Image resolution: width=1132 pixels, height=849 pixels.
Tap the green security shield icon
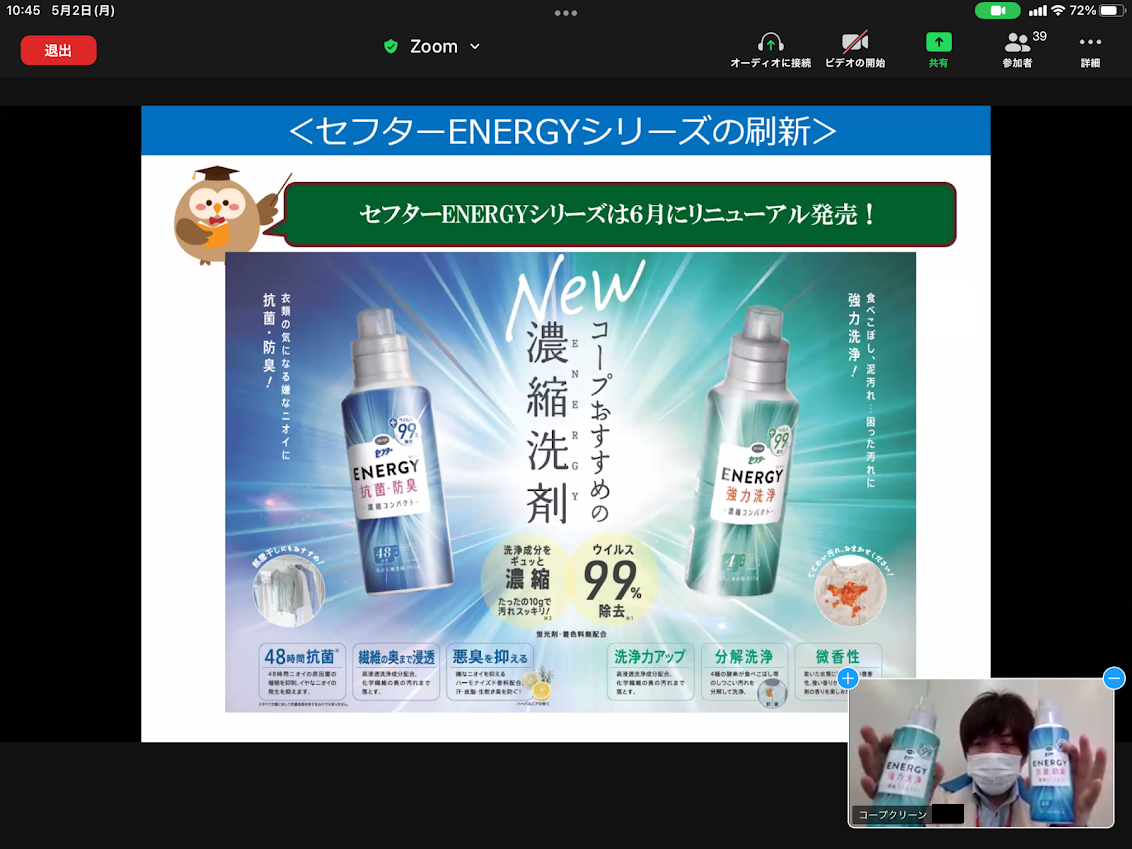(x=391, y=46)
